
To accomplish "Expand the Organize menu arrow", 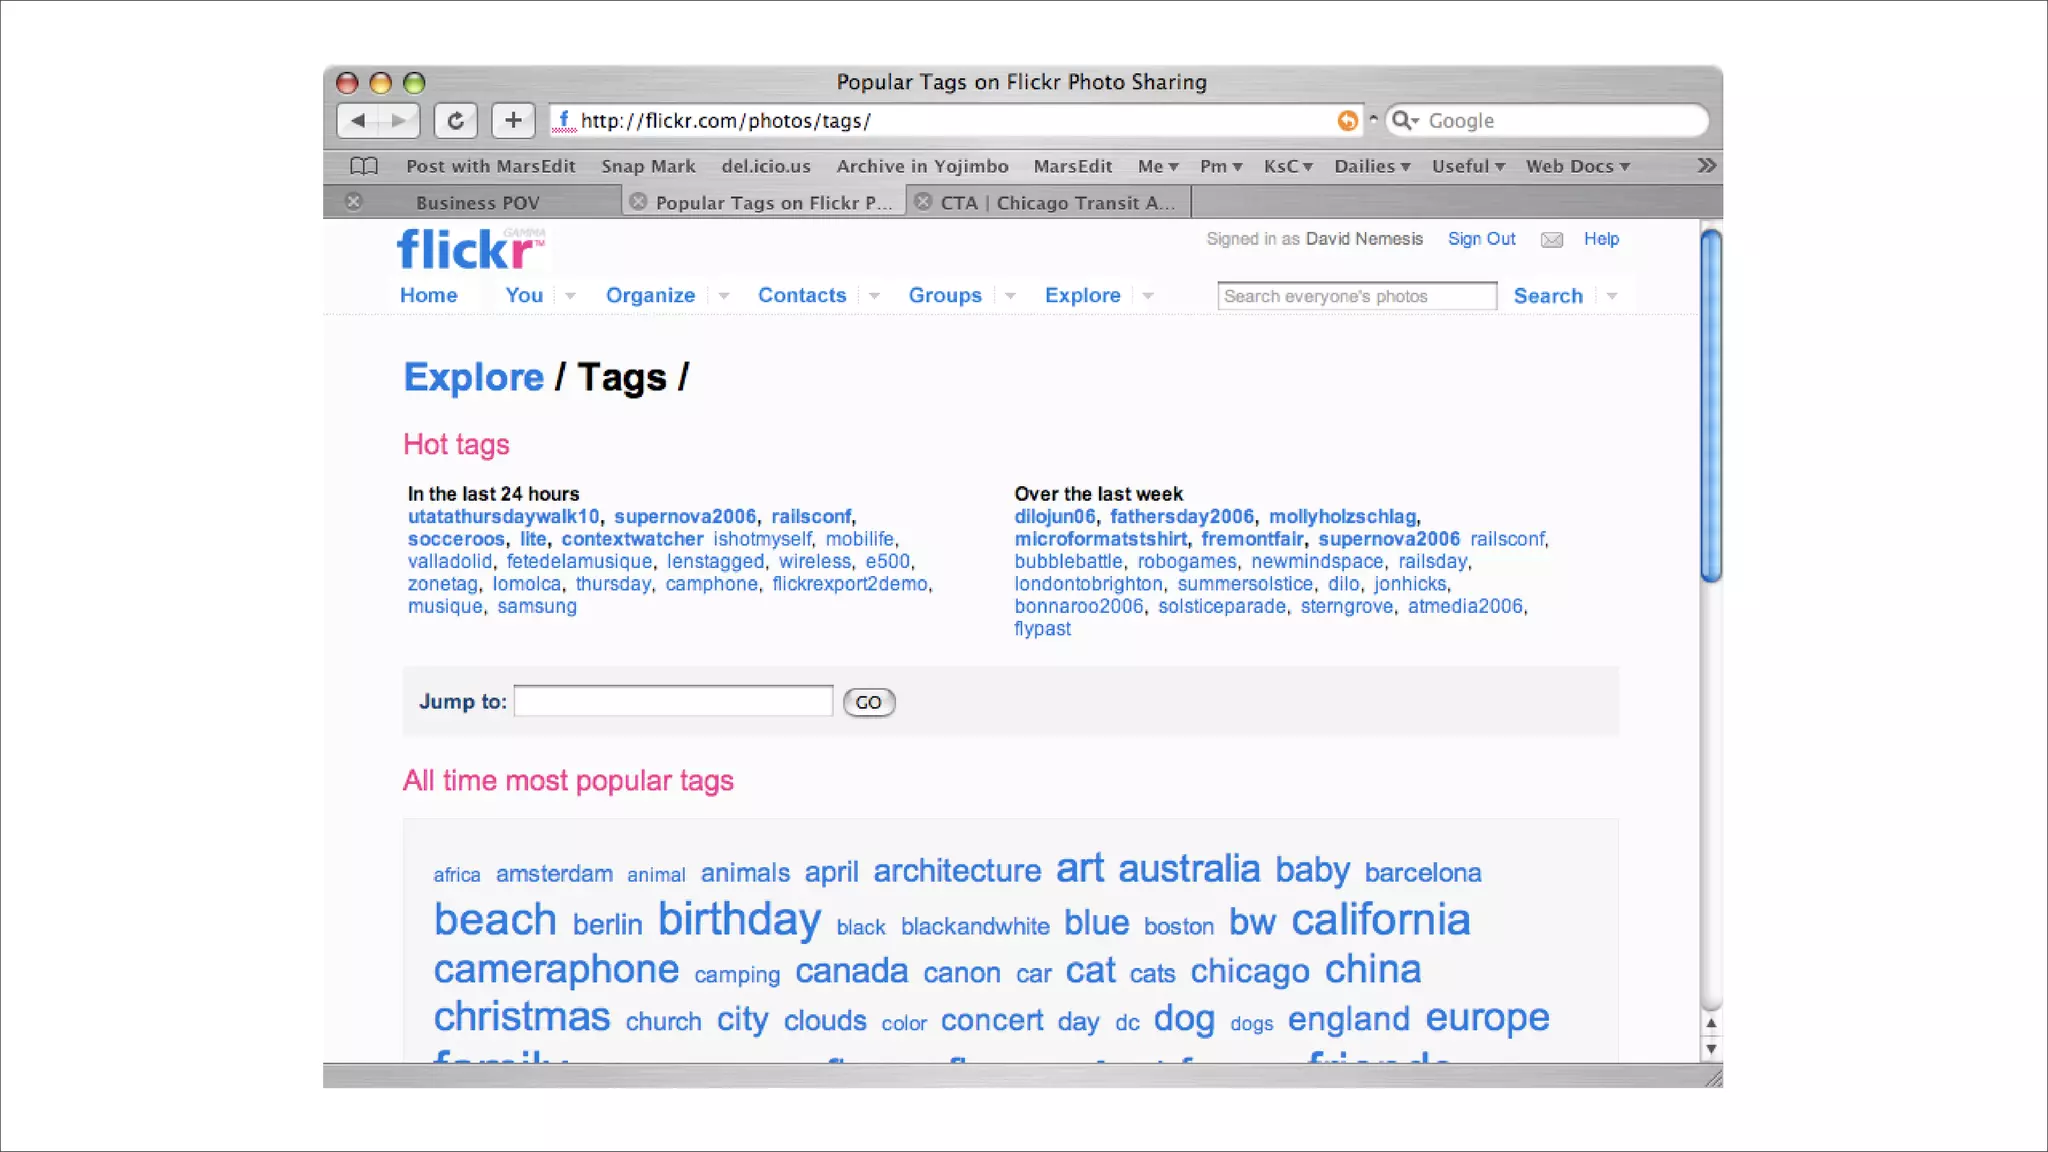I will click(723, 296).
